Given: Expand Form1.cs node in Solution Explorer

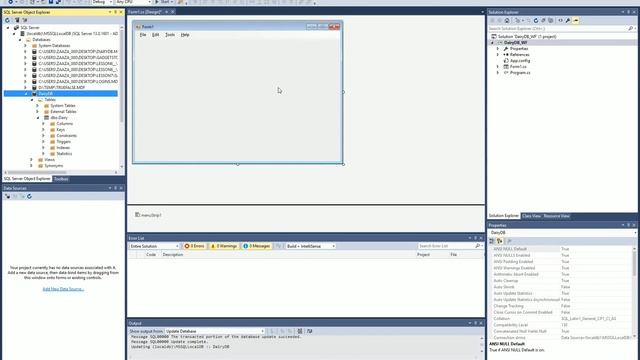Looking at the screenshot, I should point(498,67).
